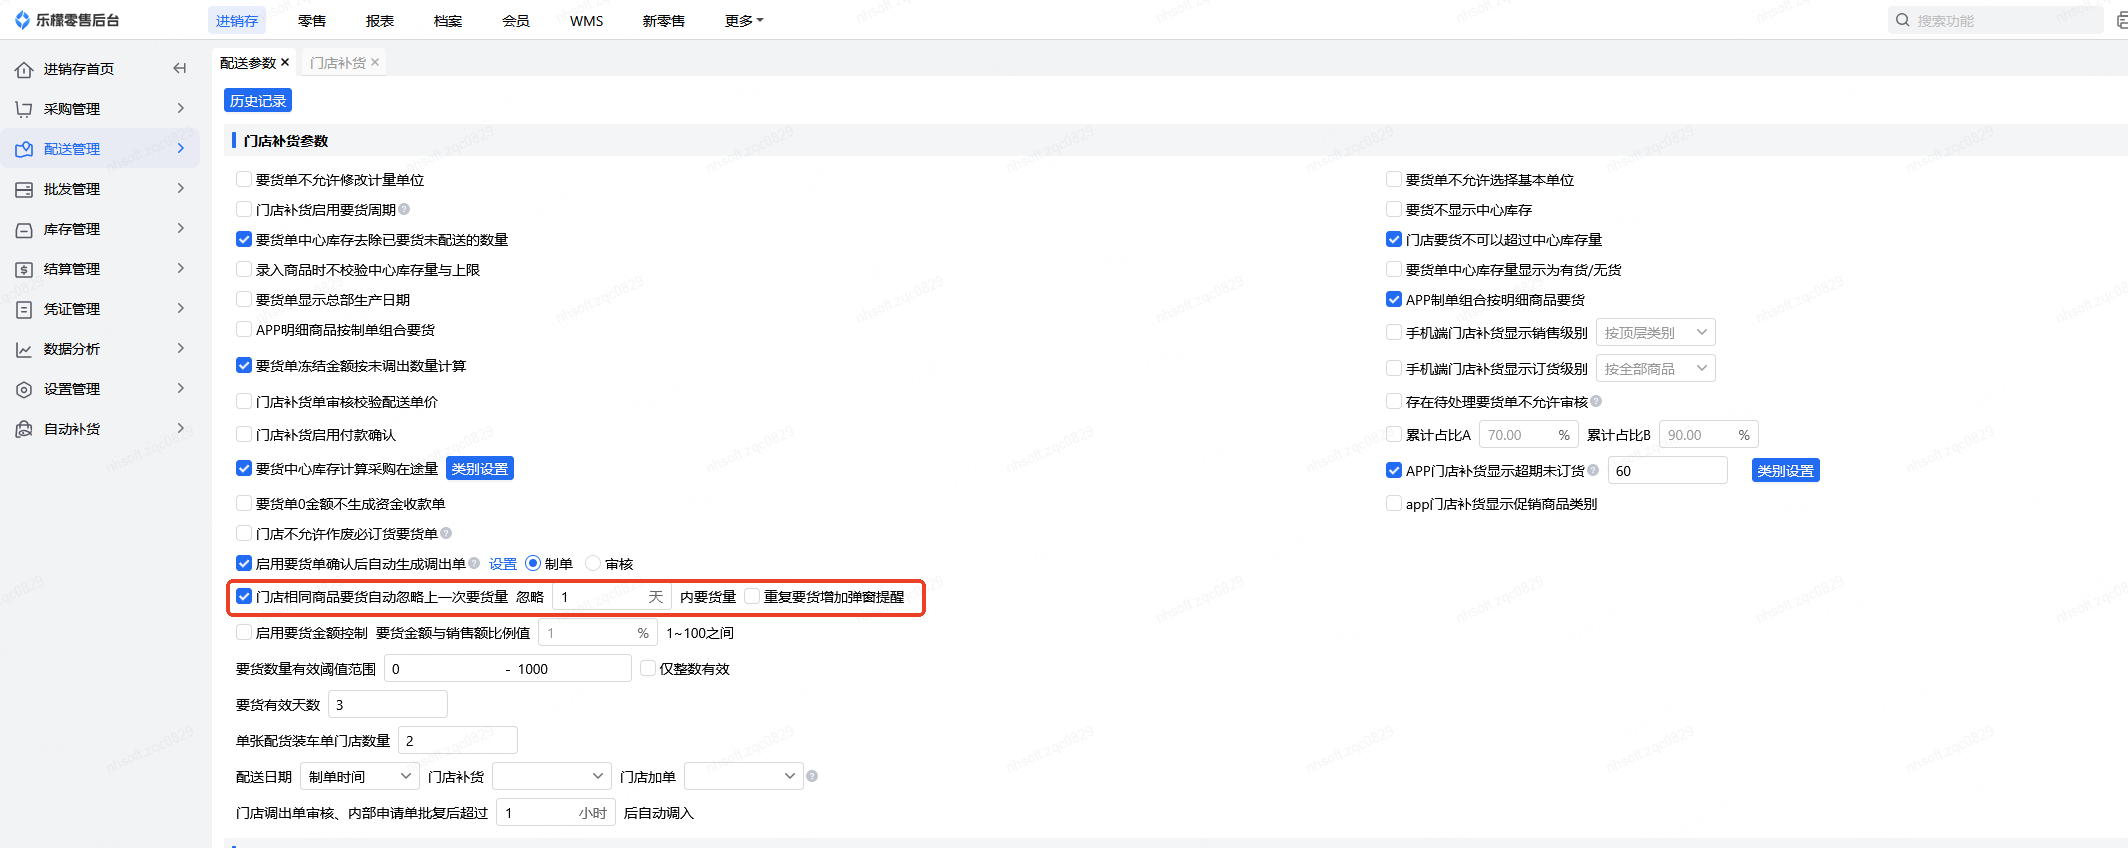The height and width of the screenshot is (848, 2128).
Task: Click the 搜索功能 search field
Action: 1996,20
